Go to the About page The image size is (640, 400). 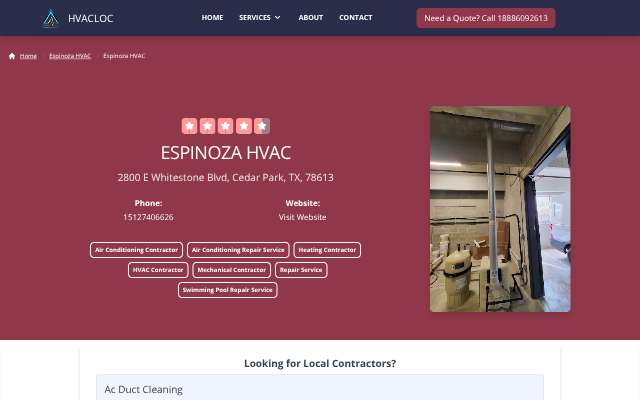click(311, 18)
